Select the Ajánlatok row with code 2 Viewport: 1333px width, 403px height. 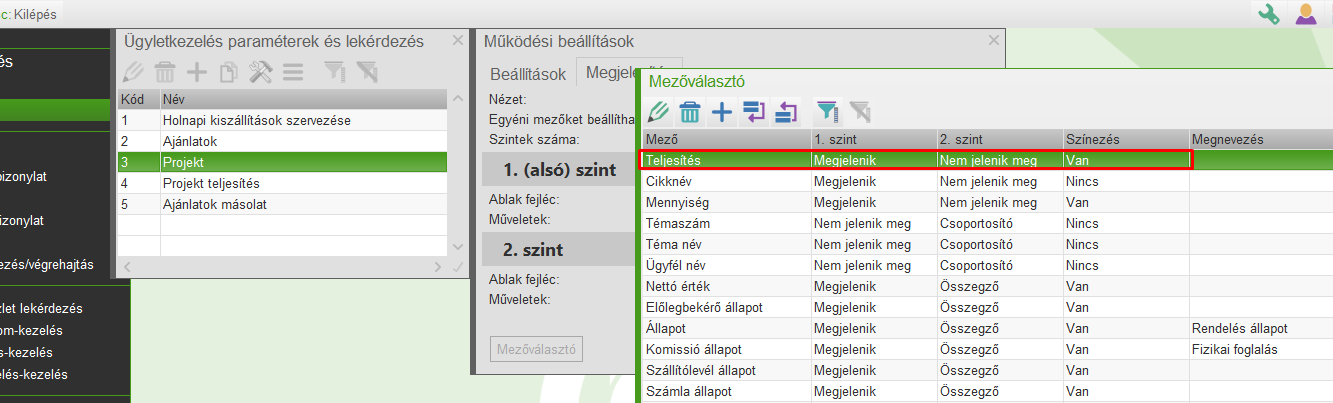click(282, 141)
